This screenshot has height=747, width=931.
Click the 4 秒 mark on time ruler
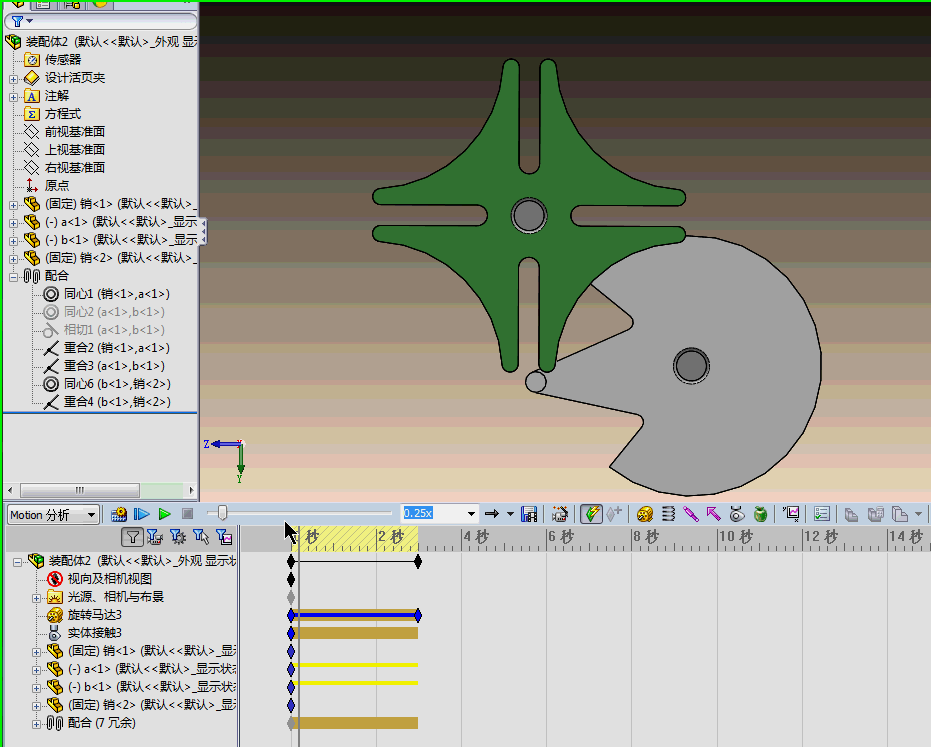[476, 537]
